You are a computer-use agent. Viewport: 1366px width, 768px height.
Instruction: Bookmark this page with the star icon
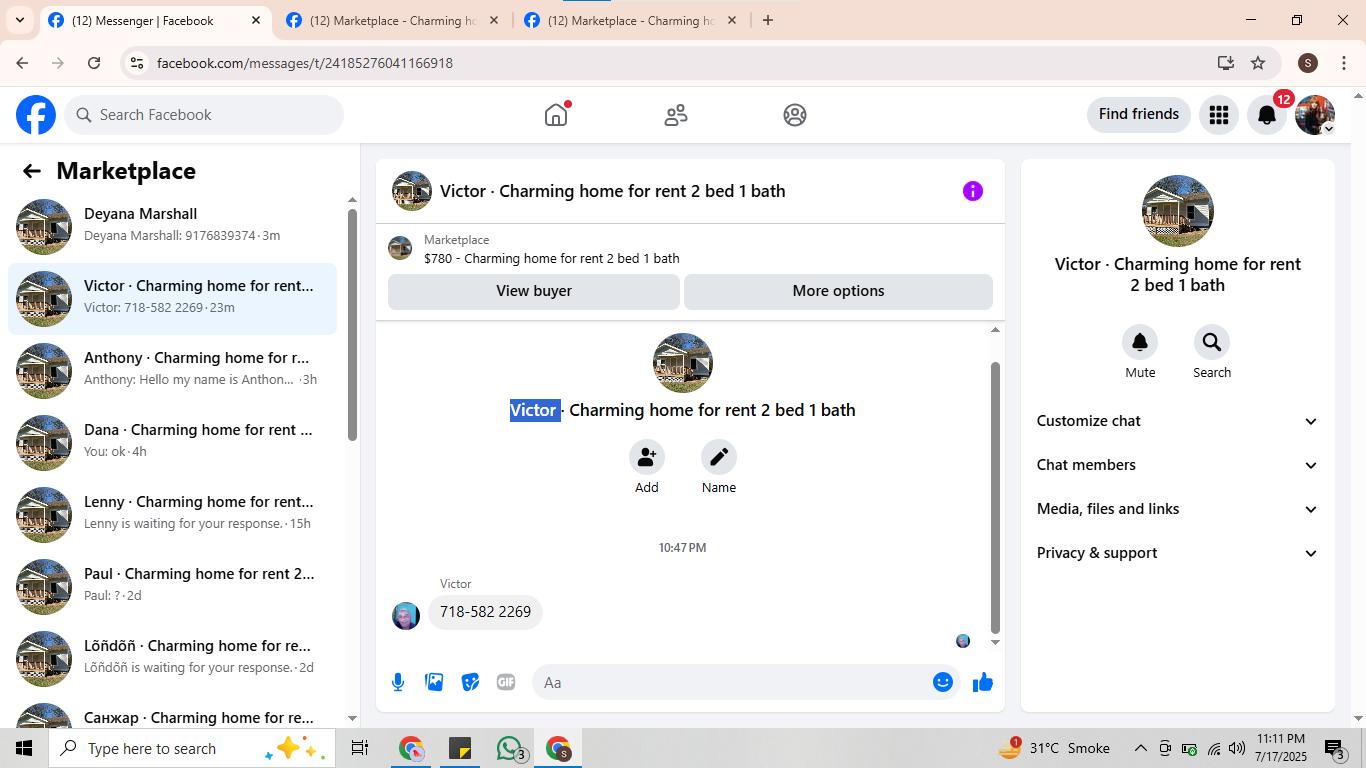coord(1258,63)
